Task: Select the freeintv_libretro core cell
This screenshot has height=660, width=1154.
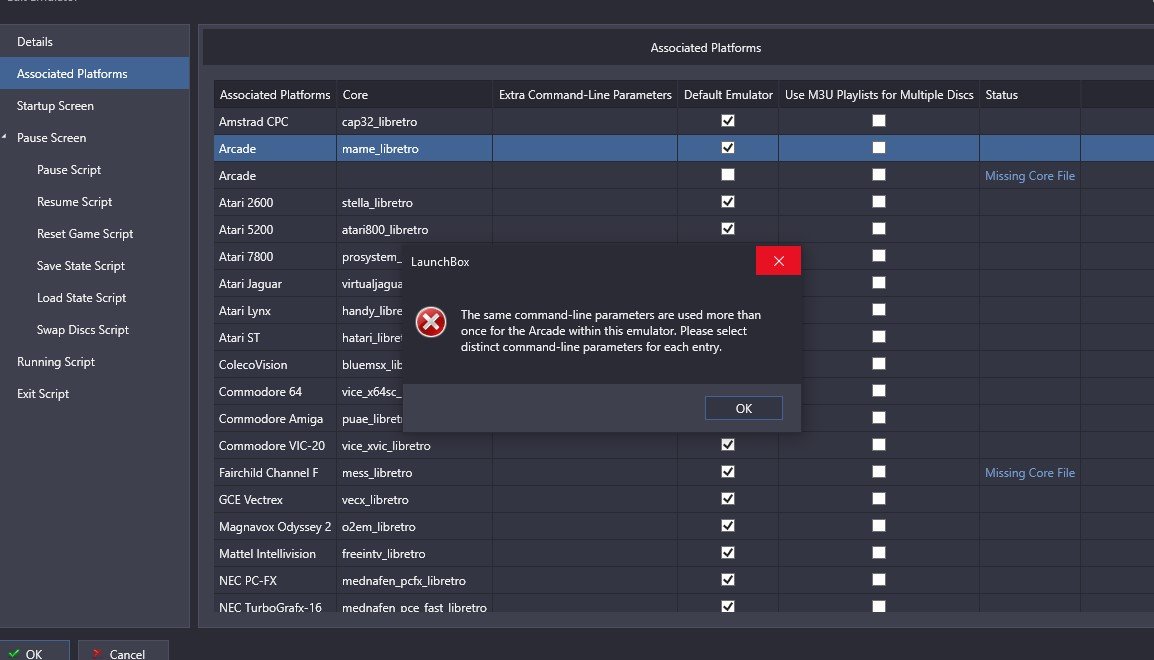Action: pyautogui.click(x=414, y=553)
